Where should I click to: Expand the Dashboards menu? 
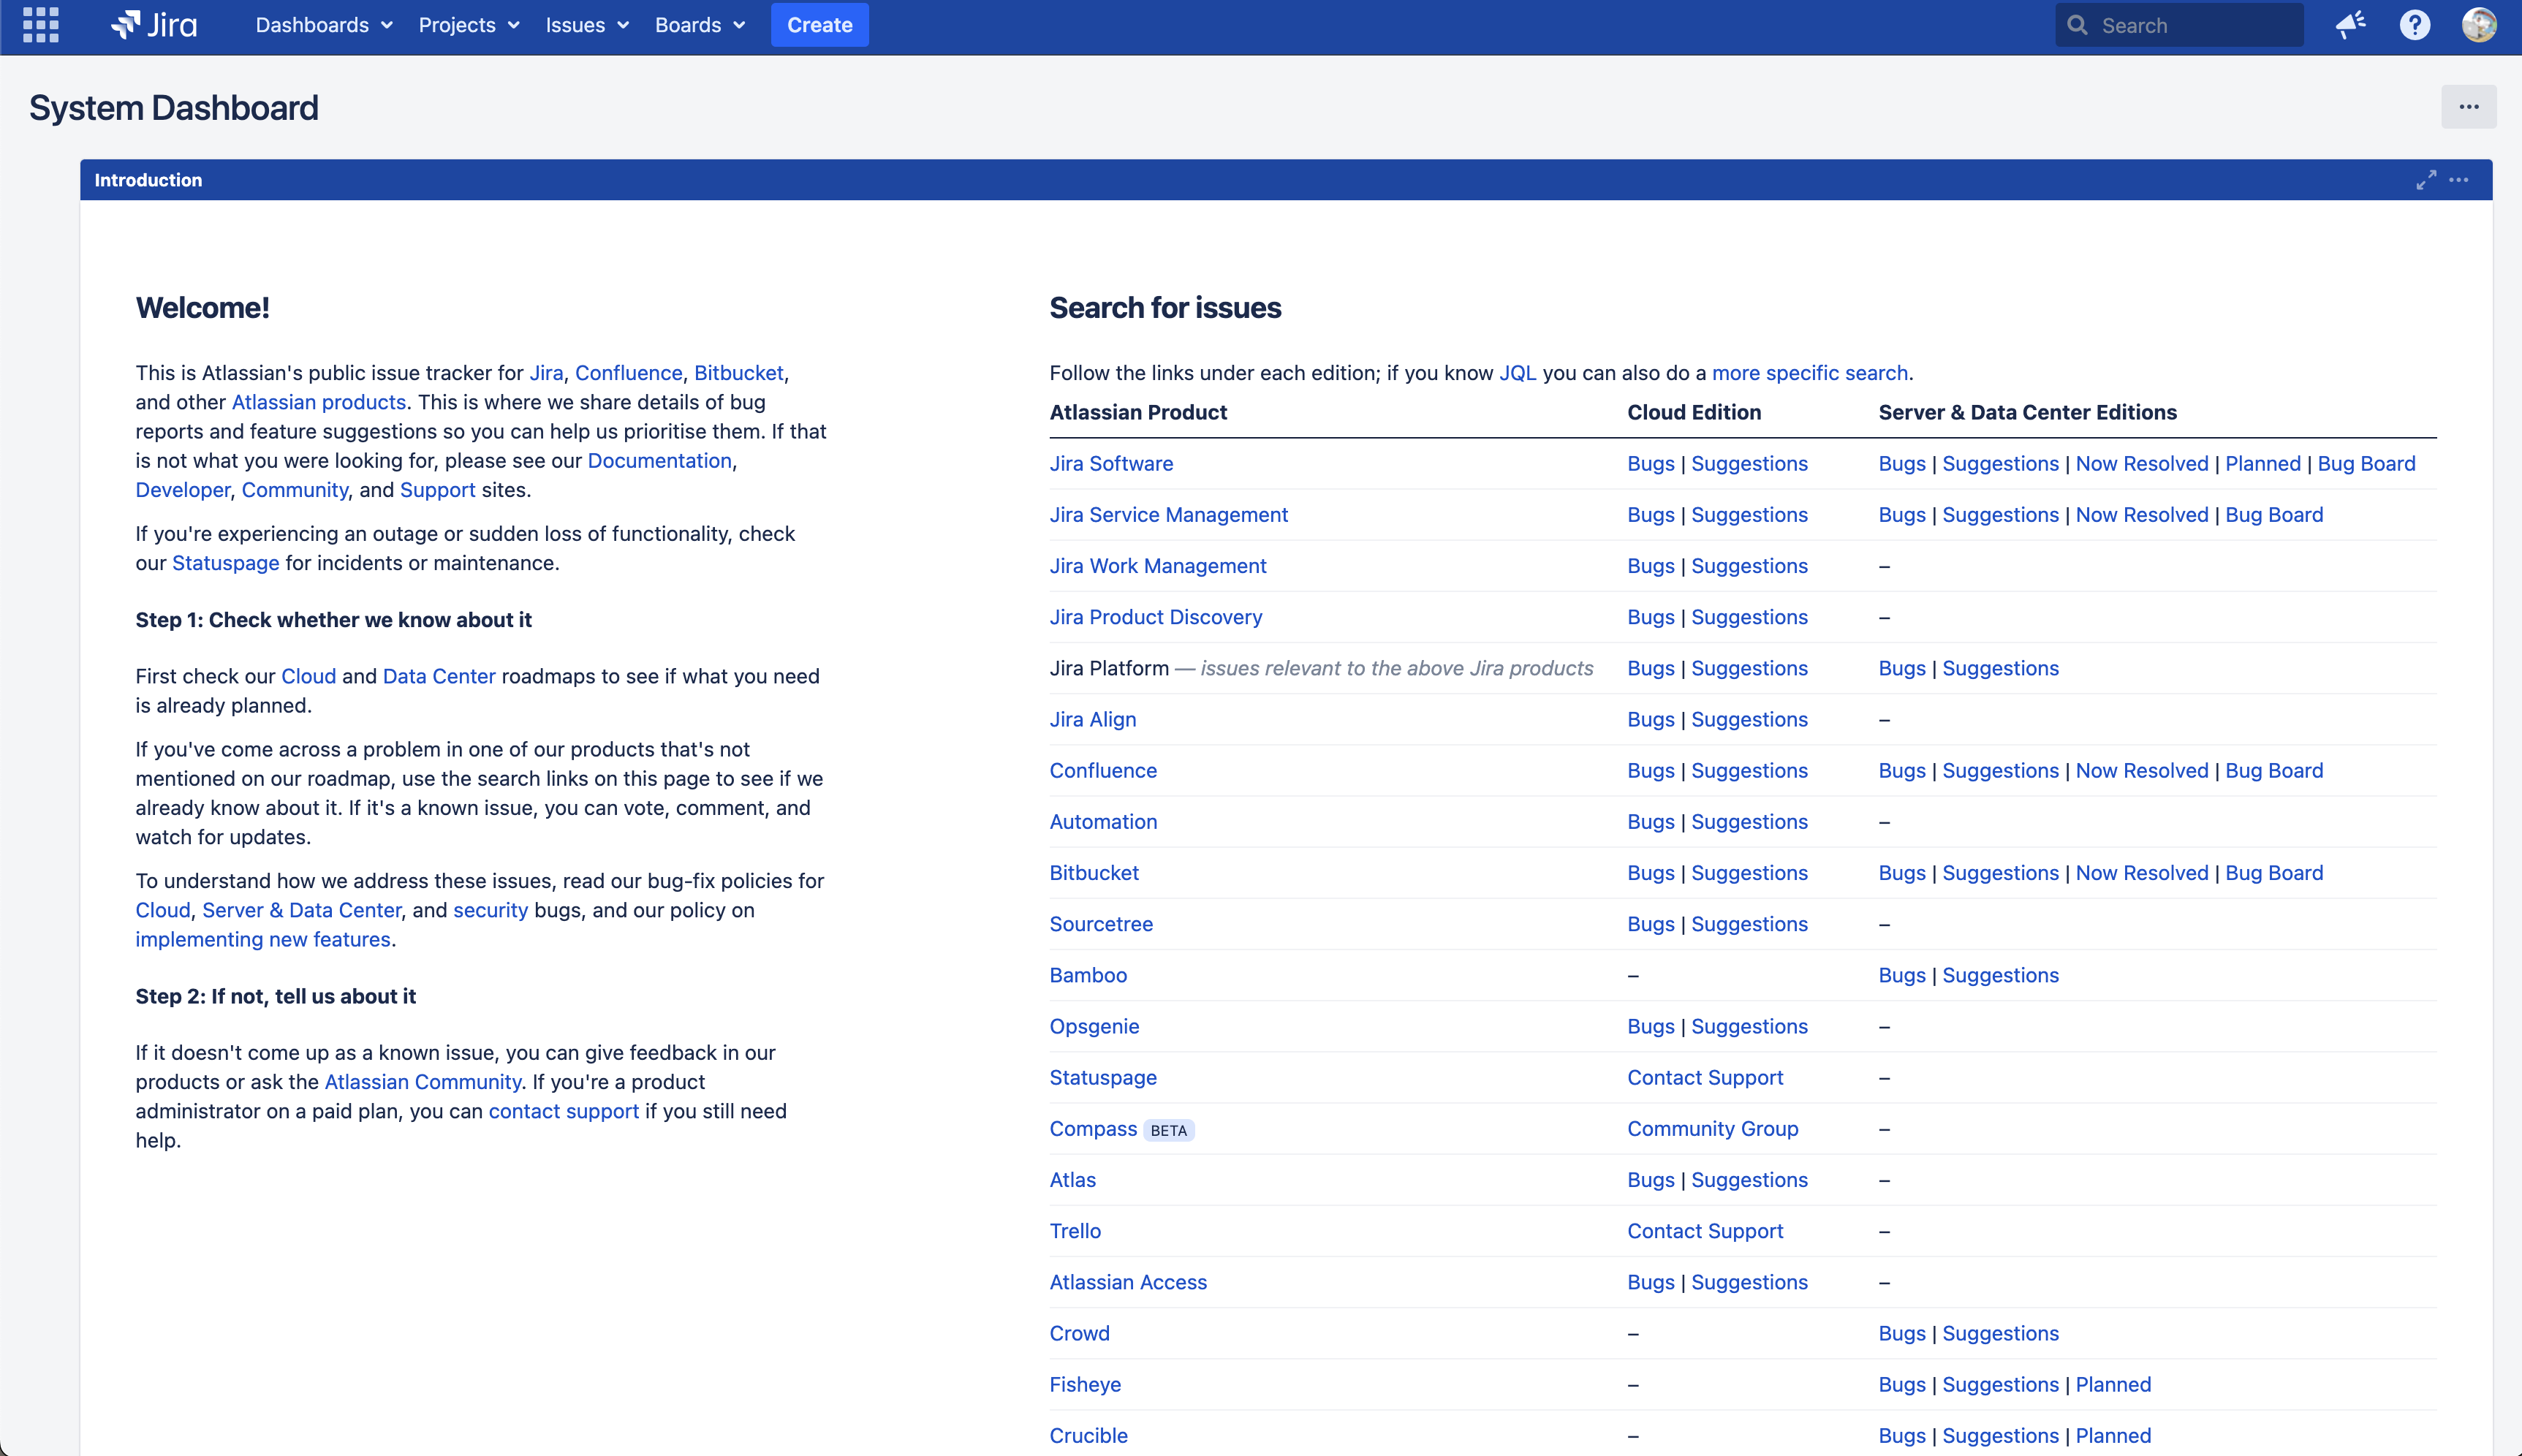[x=324, y=25]
